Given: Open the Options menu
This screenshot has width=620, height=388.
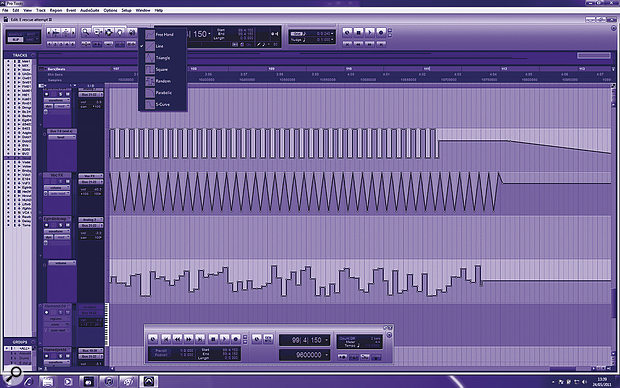Looking at the screenshot, I should [x=110, y=10].
